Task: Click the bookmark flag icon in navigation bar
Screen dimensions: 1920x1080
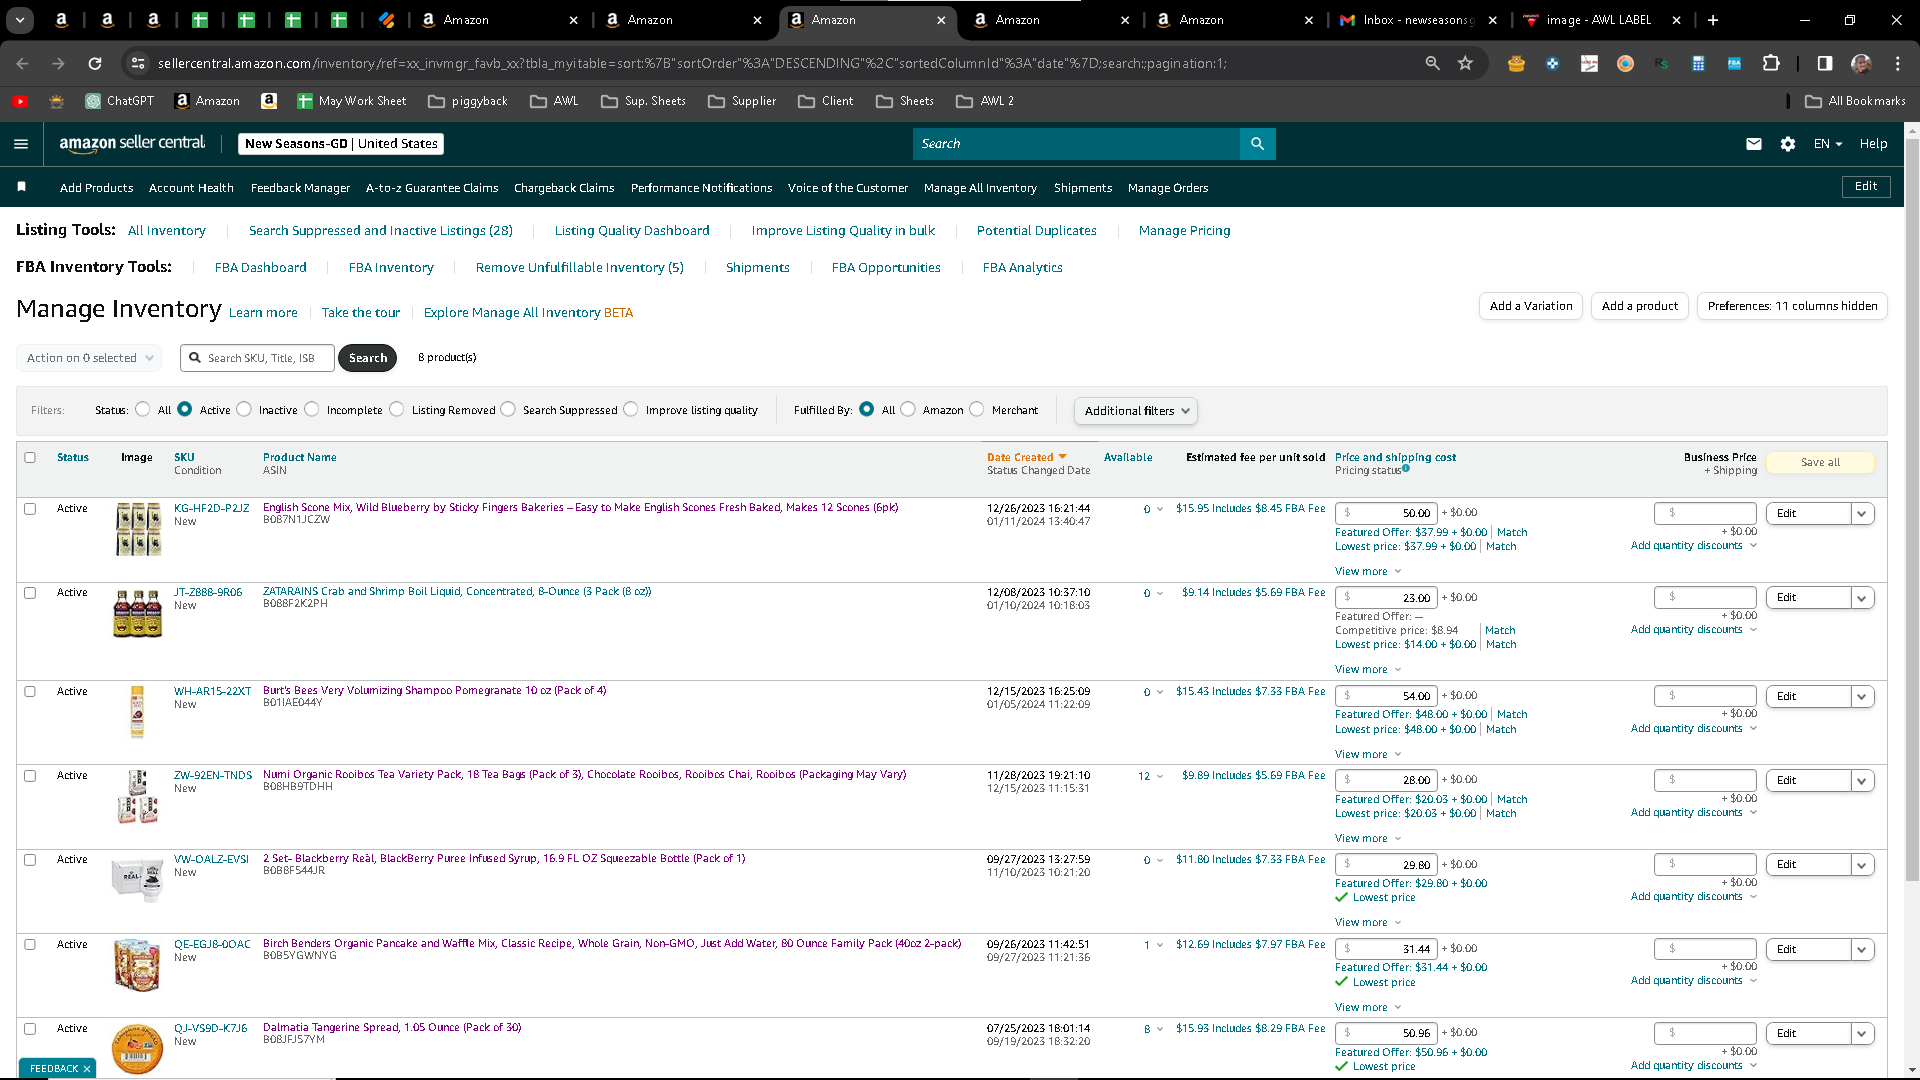Action: 21,187
